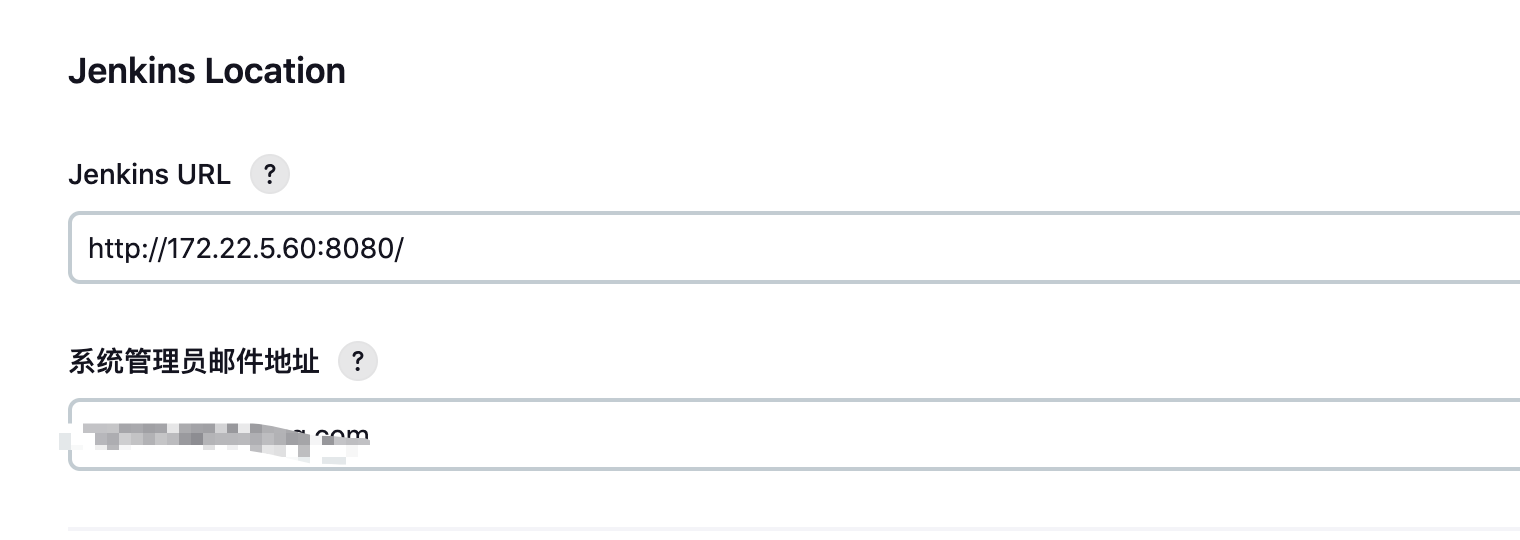Image resolution: width=1520 pixels, height=540 pixels.
Task: Click the Jenkins URL field label
Action: pyautogui.click(x=149, y=175)
